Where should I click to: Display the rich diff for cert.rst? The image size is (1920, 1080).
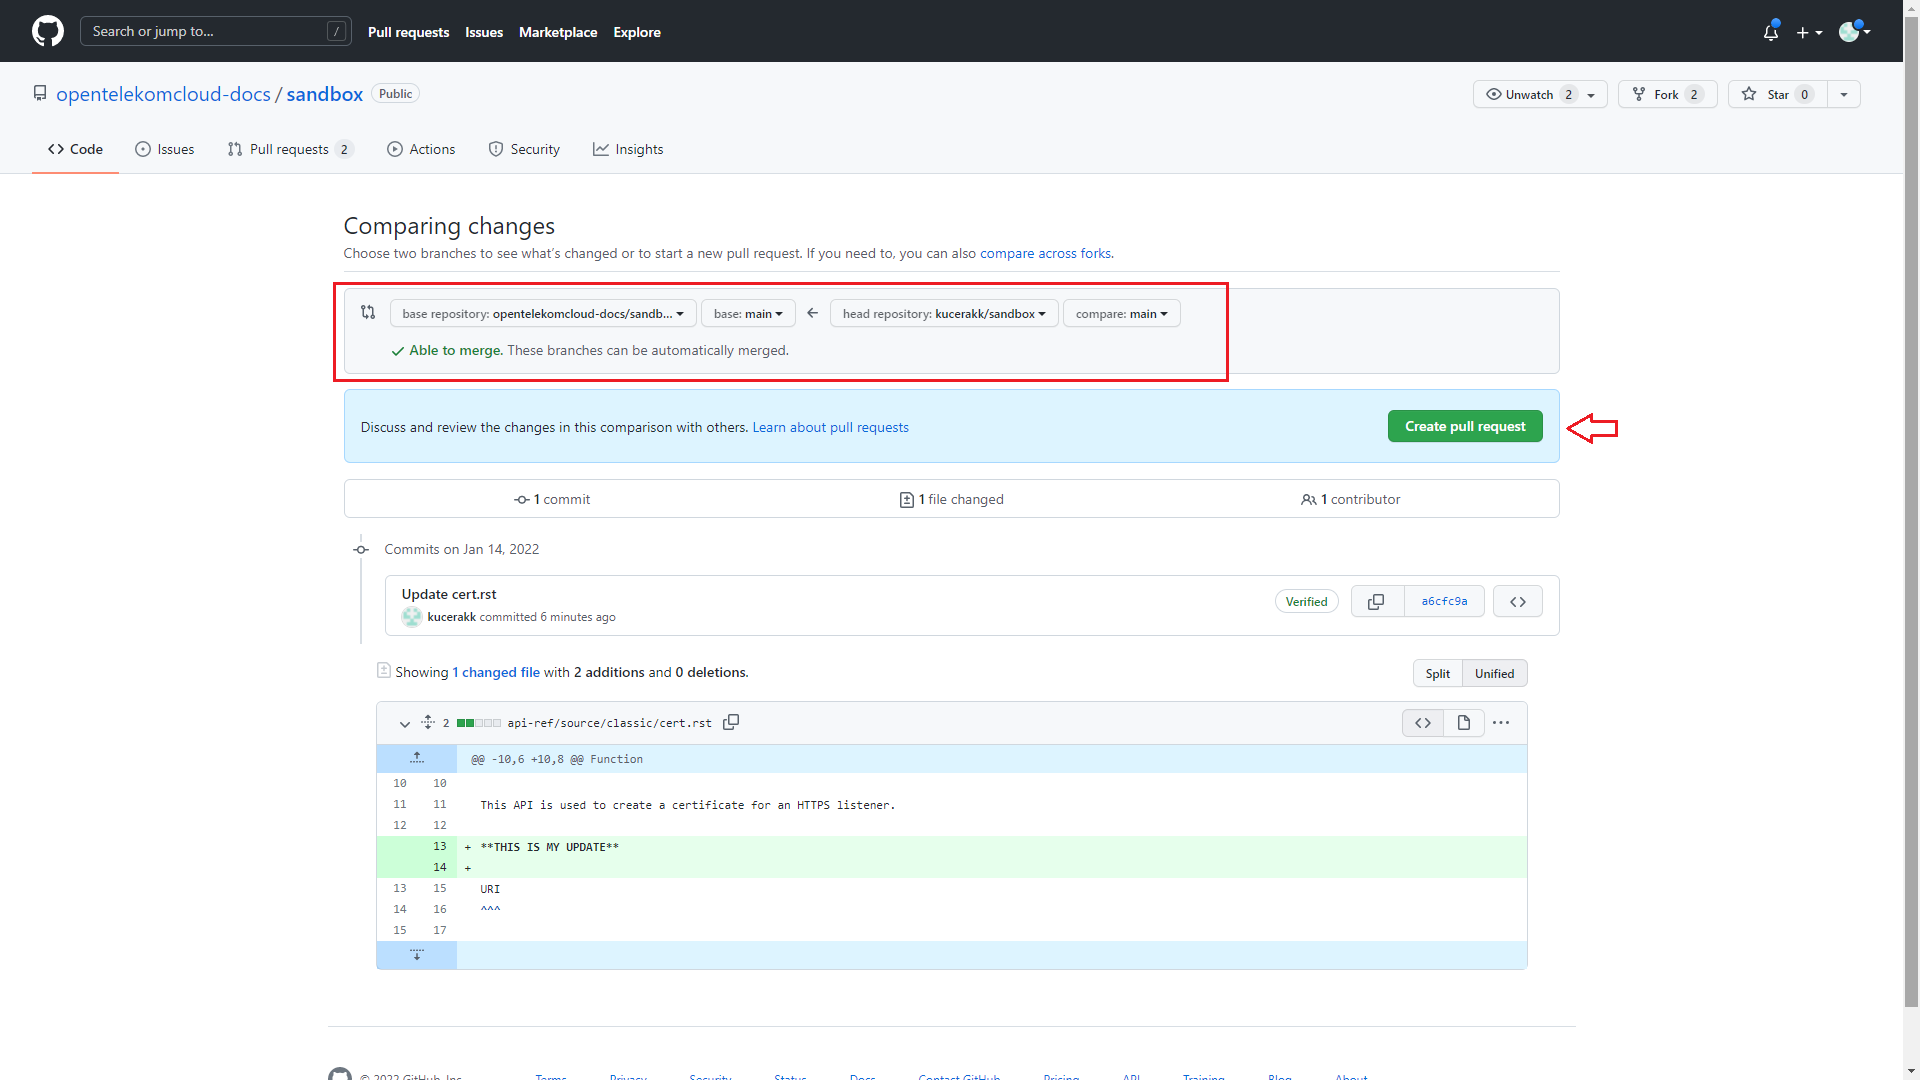click(x=1464, y=723)
